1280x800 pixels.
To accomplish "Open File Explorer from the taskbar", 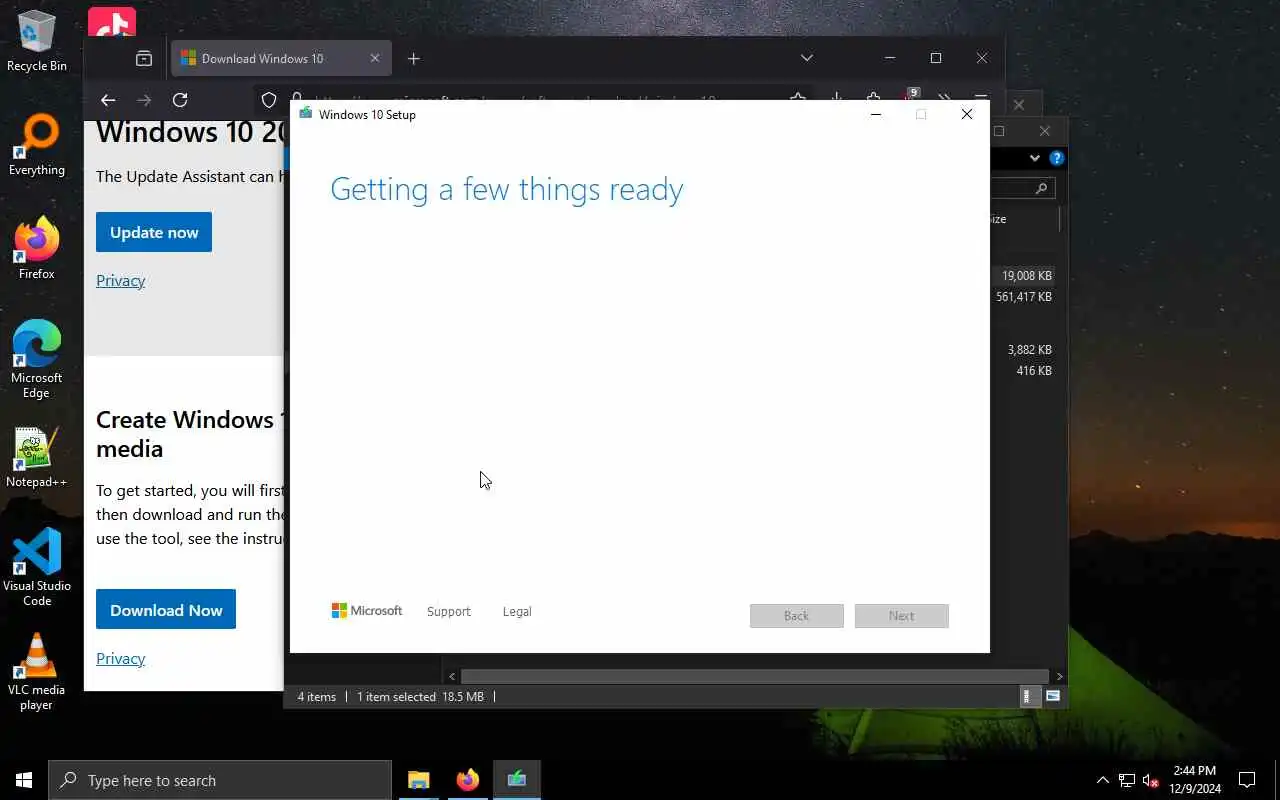I will 418,780.
